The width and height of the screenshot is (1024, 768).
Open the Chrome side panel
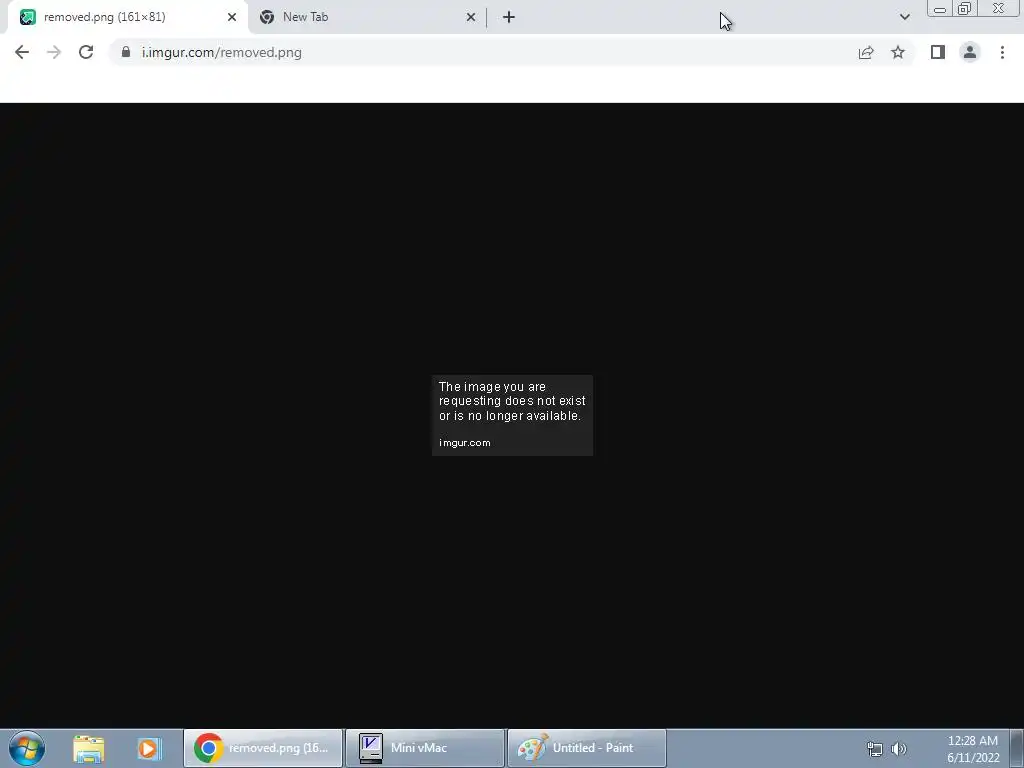[x=938, y=52]
